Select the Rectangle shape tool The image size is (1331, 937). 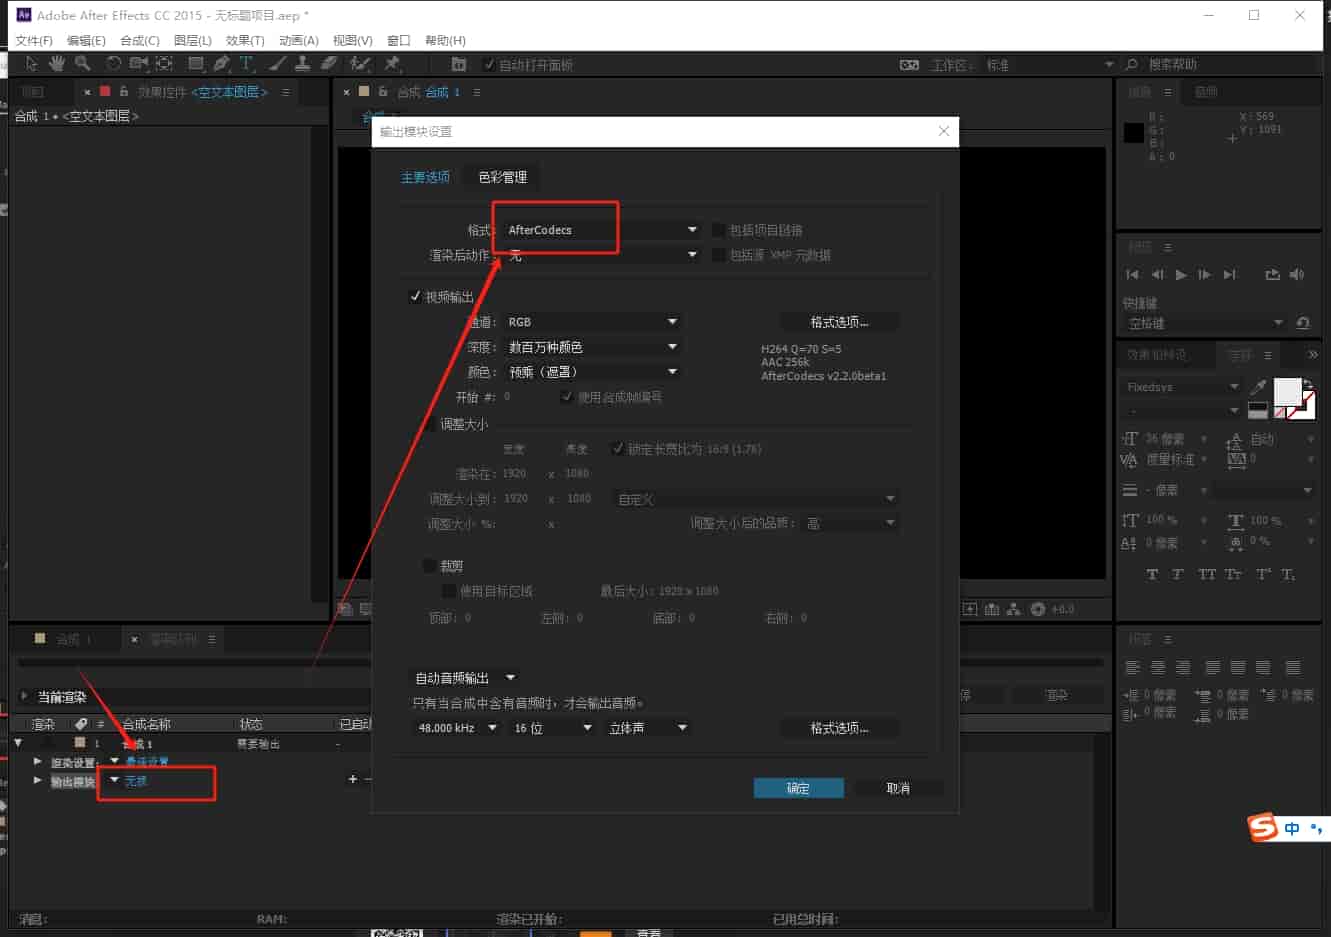196,64
